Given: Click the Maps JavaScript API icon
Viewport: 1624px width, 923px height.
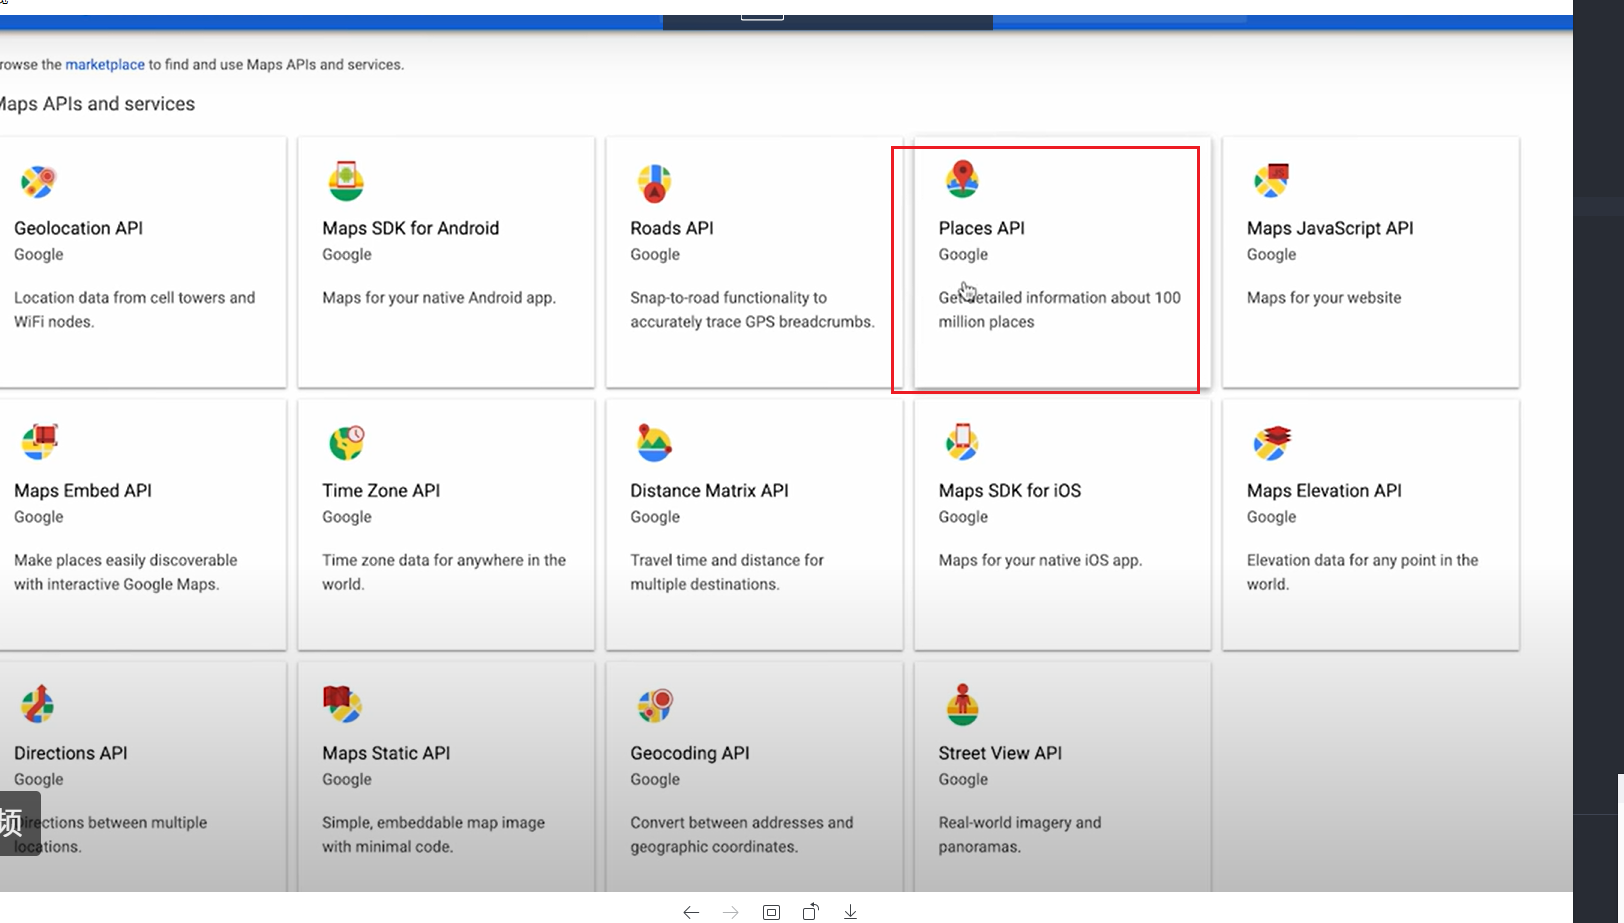Looking at the screenshot, I should [1271, 180].
